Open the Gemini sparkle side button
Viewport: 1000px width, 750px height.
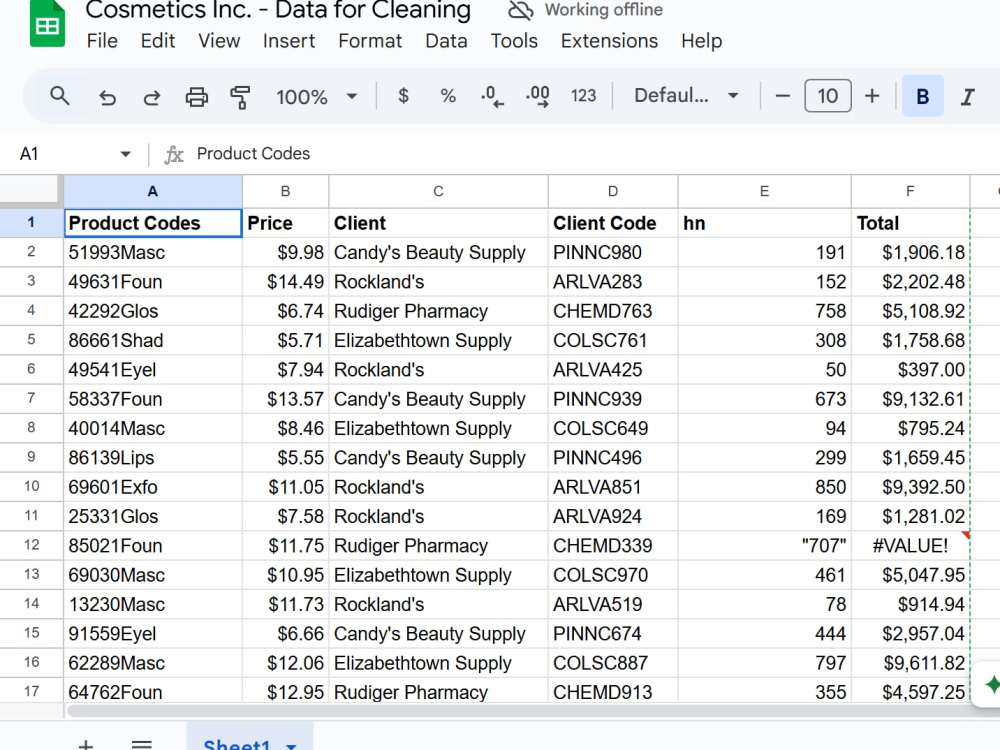[x=992, y=684]
